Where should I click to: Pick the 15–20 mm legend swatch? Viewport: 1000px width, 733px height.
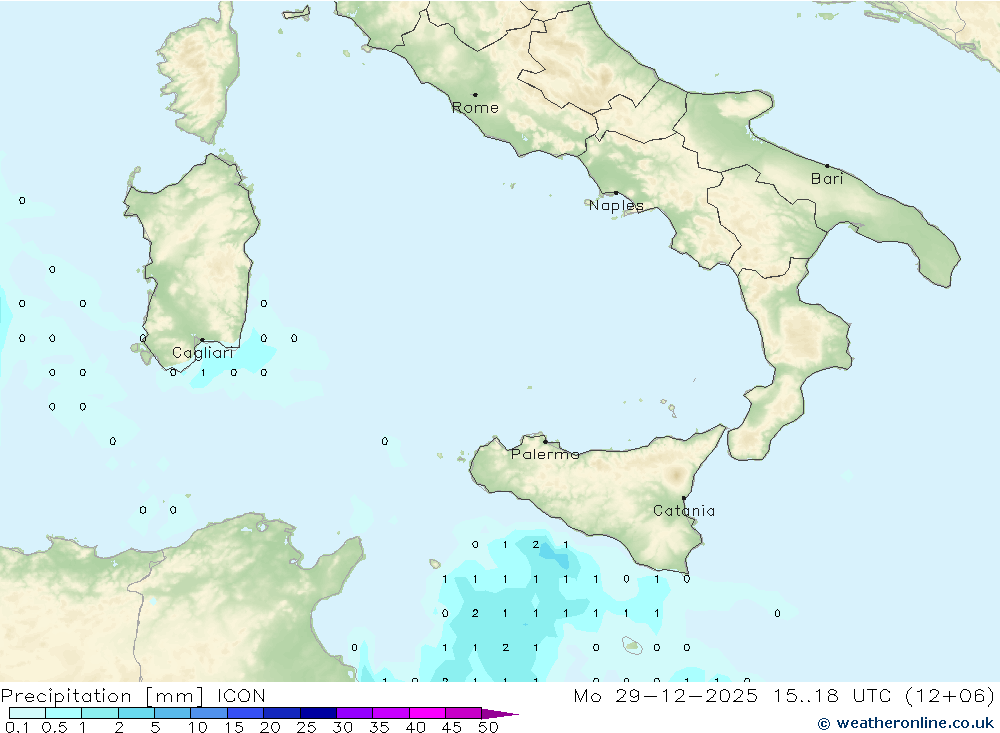tap(246, 713)
